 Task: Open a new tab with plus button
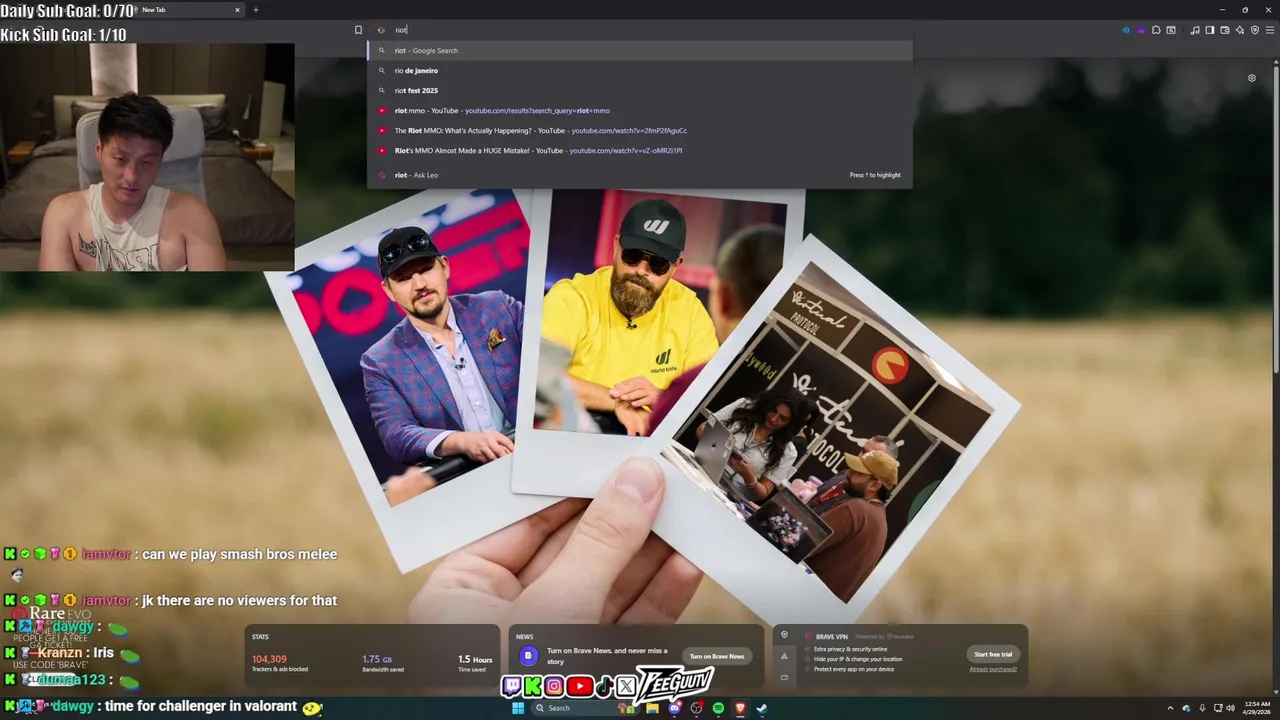point(255,10)
